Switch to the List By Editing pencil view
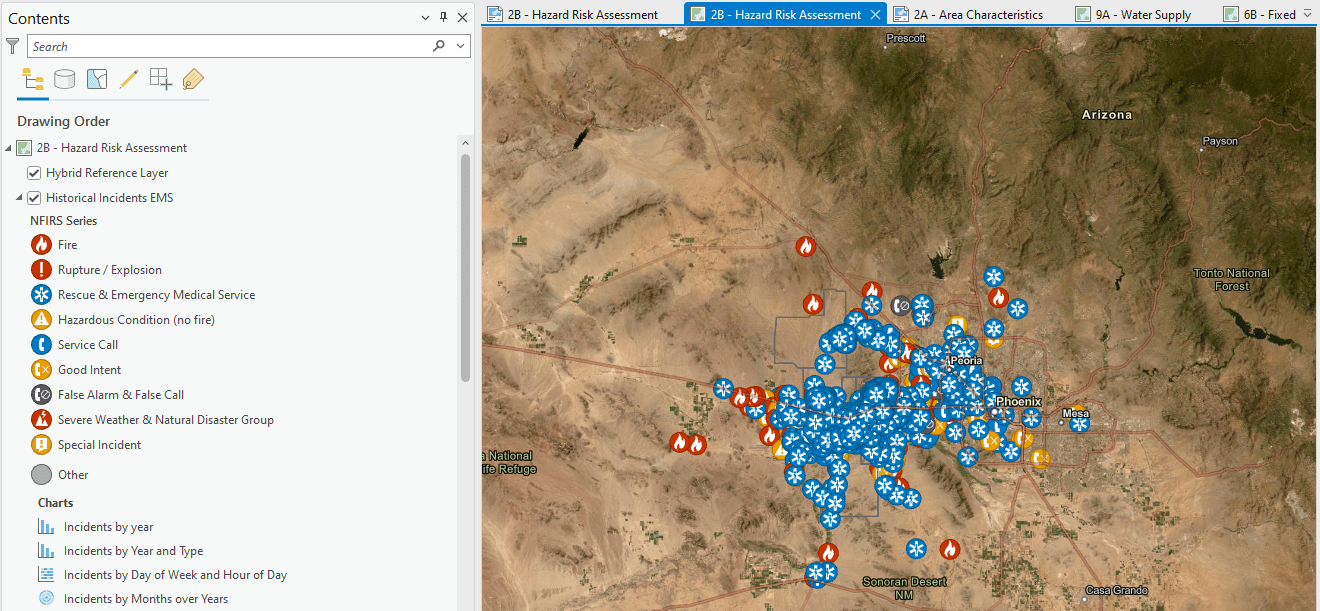The height and width of the screenshot is (611, 1320). (x=128, y=79)
